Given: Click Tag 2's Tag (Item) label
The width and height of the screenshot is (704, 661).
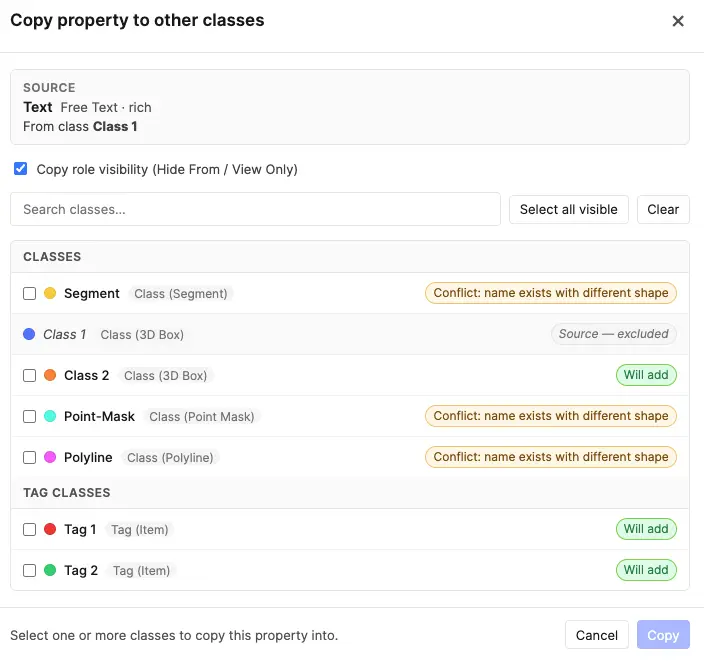Looking at the screenshot, I should pos(141,571).
